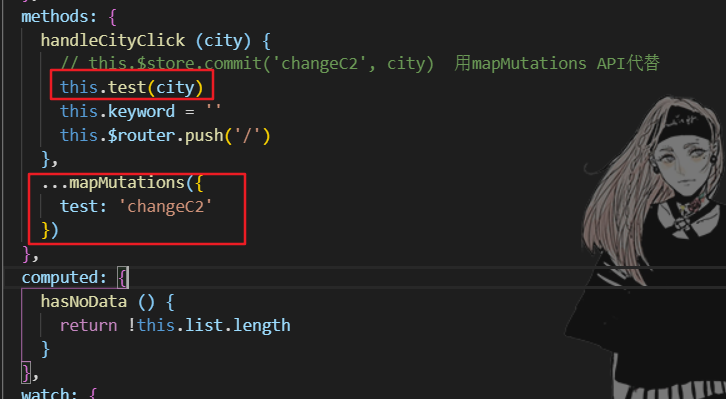Click the this.test(city) call
The height and width of the screenshot is (399, 726).
(131, 87)
